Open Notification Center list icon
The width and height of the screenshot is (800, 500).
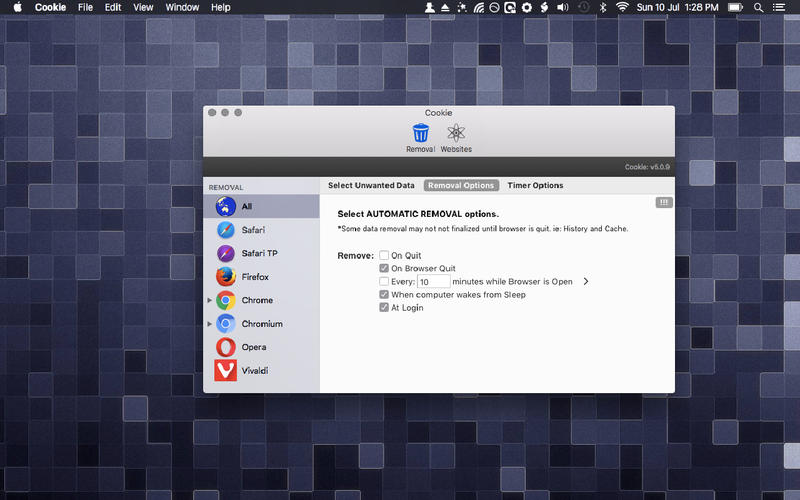(x=779, y=7)
